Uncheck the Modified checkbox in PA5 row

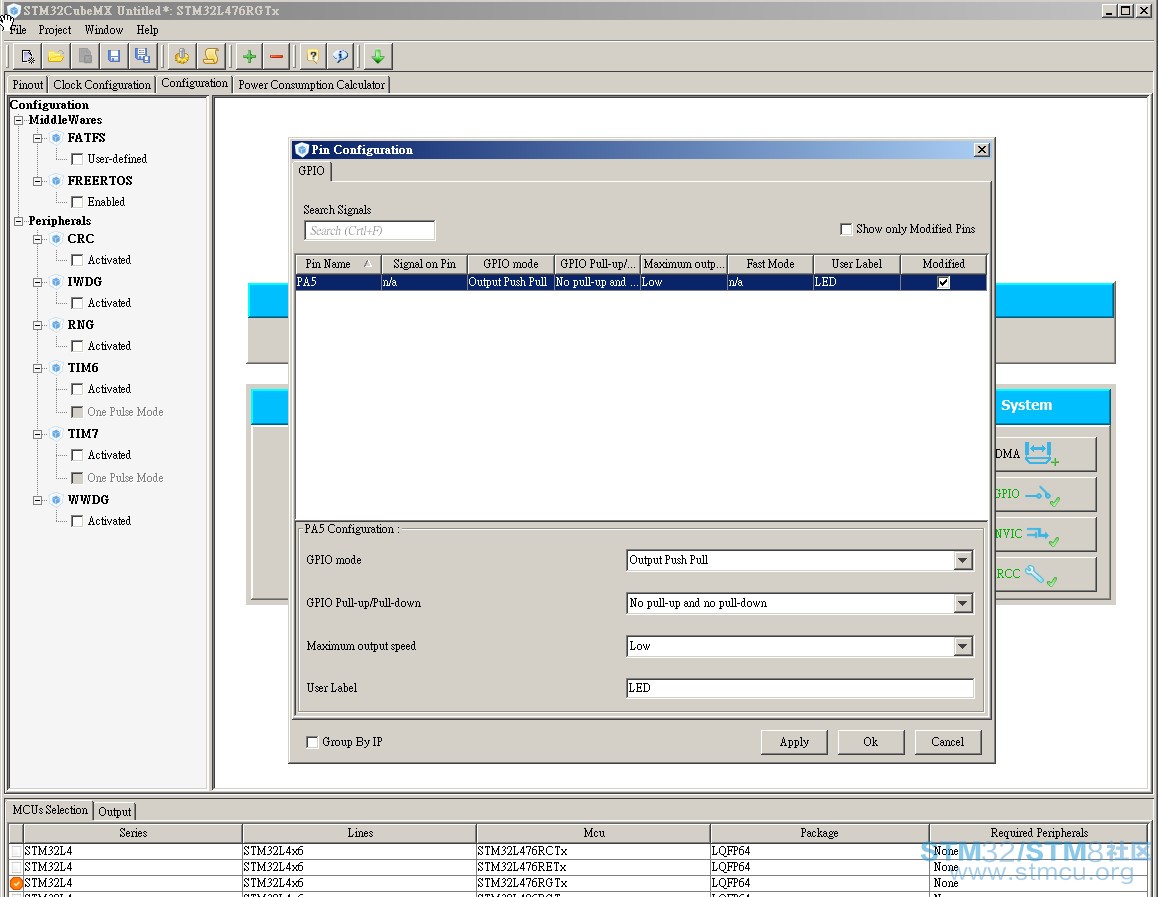943,282
